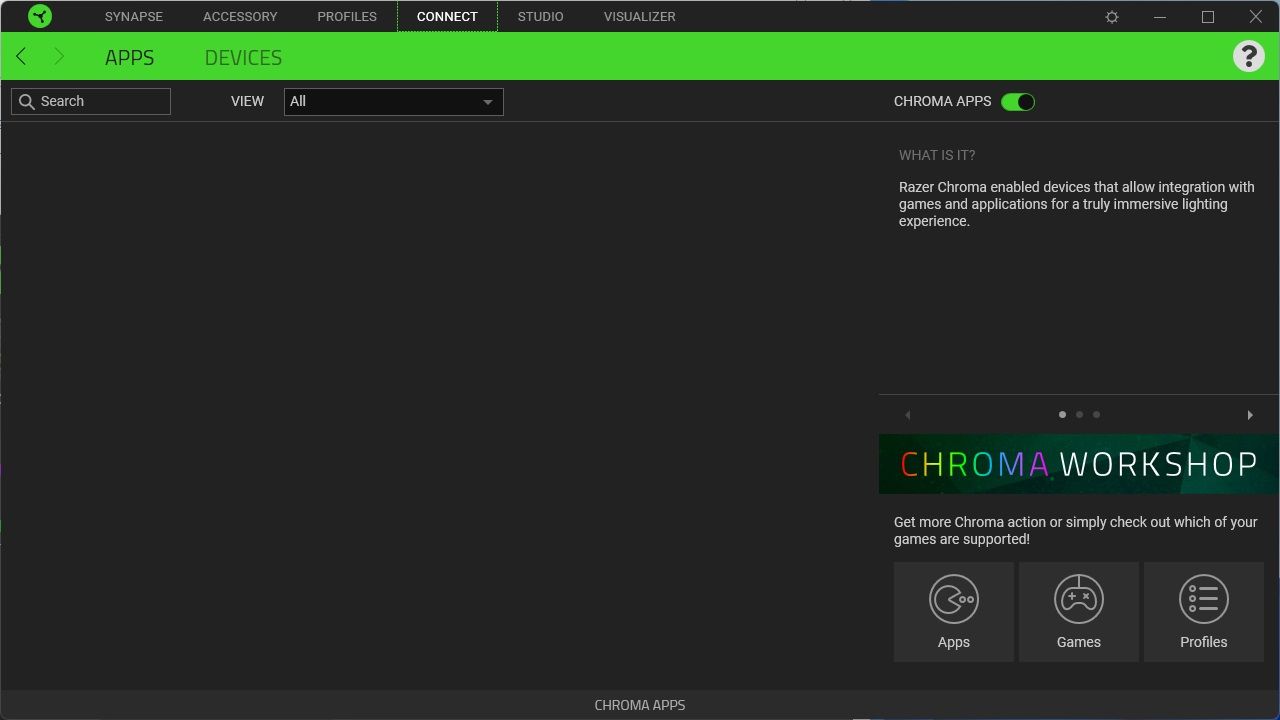Click the search magnifier icon
Screen dimensions: 1280x720
coord(27,101)
